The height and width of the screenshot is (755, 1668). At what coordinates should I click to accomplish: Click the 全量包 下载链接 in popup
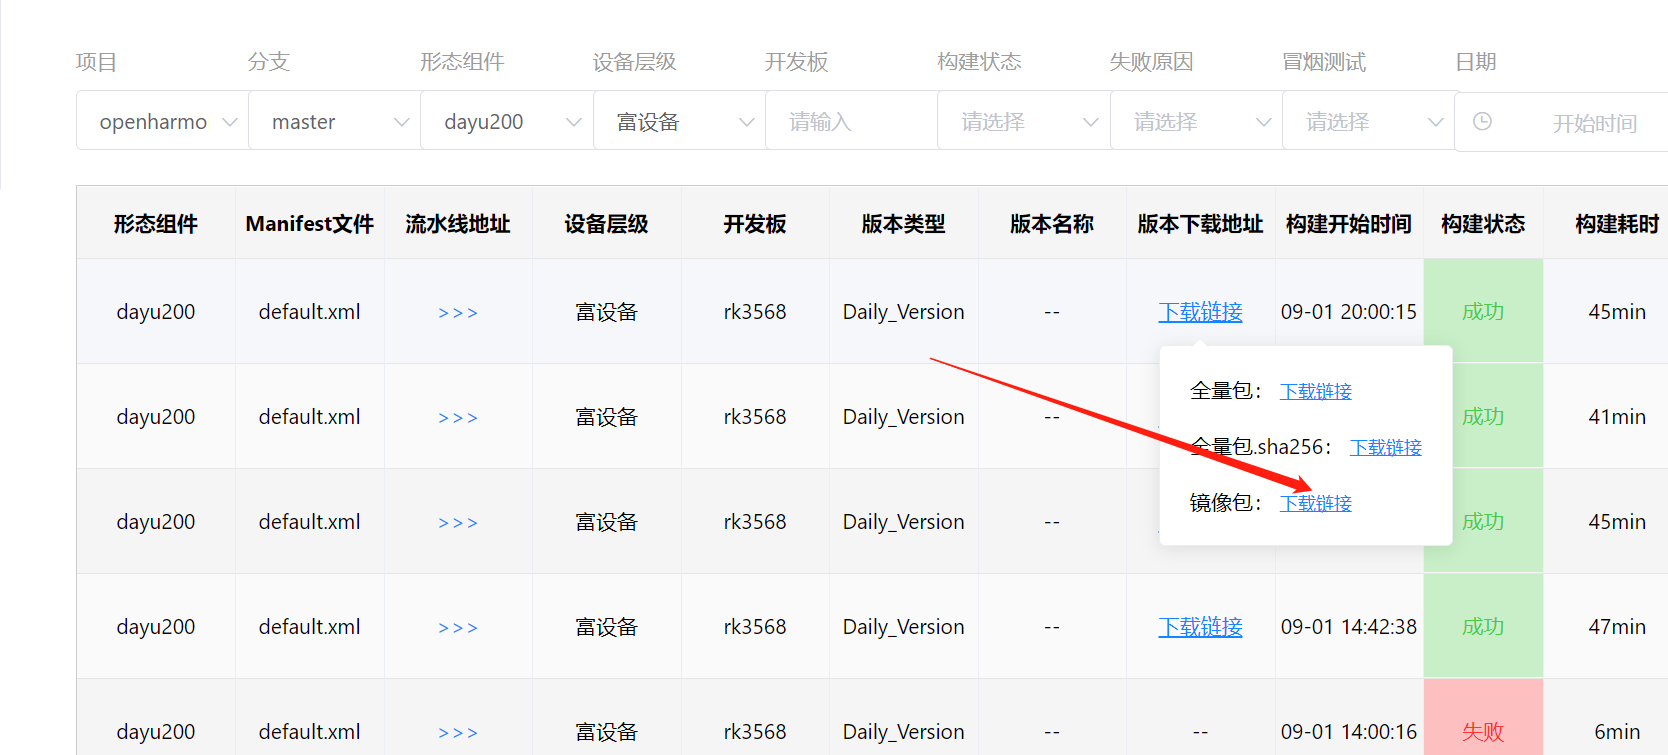pos(1316,391)
